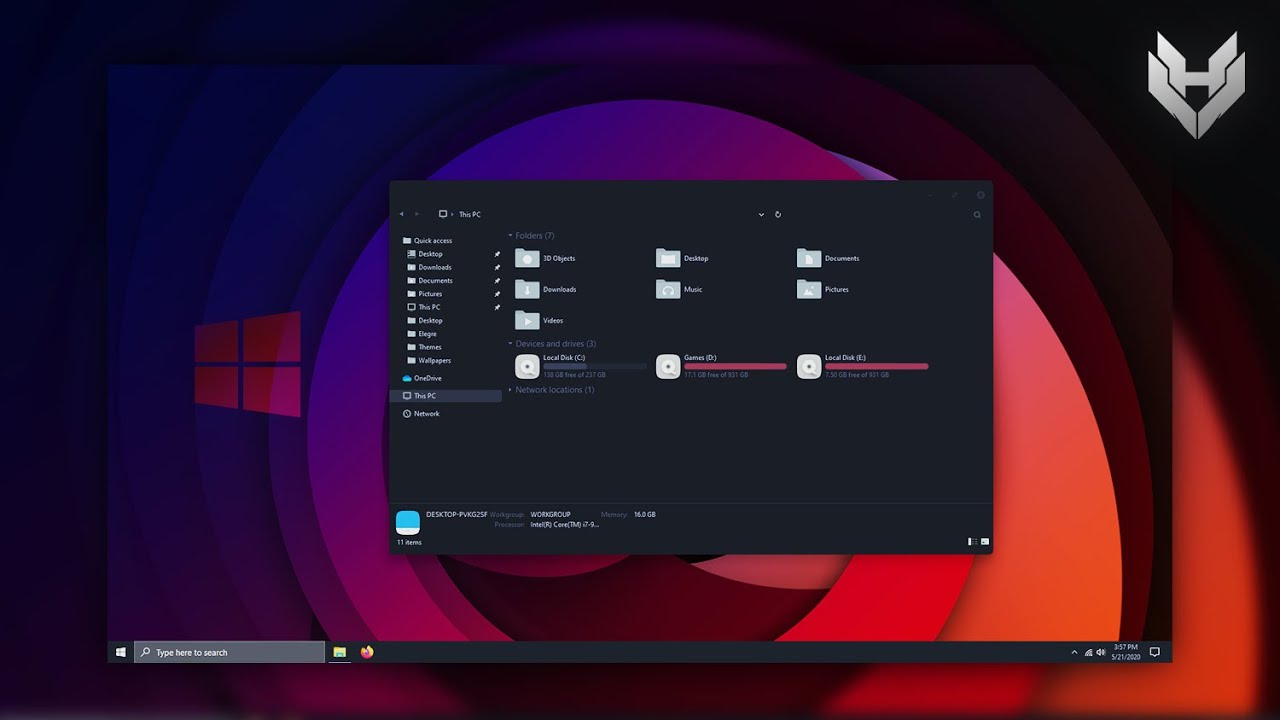Select the Local Disk (E:) drive icon

tap(809, 366)
